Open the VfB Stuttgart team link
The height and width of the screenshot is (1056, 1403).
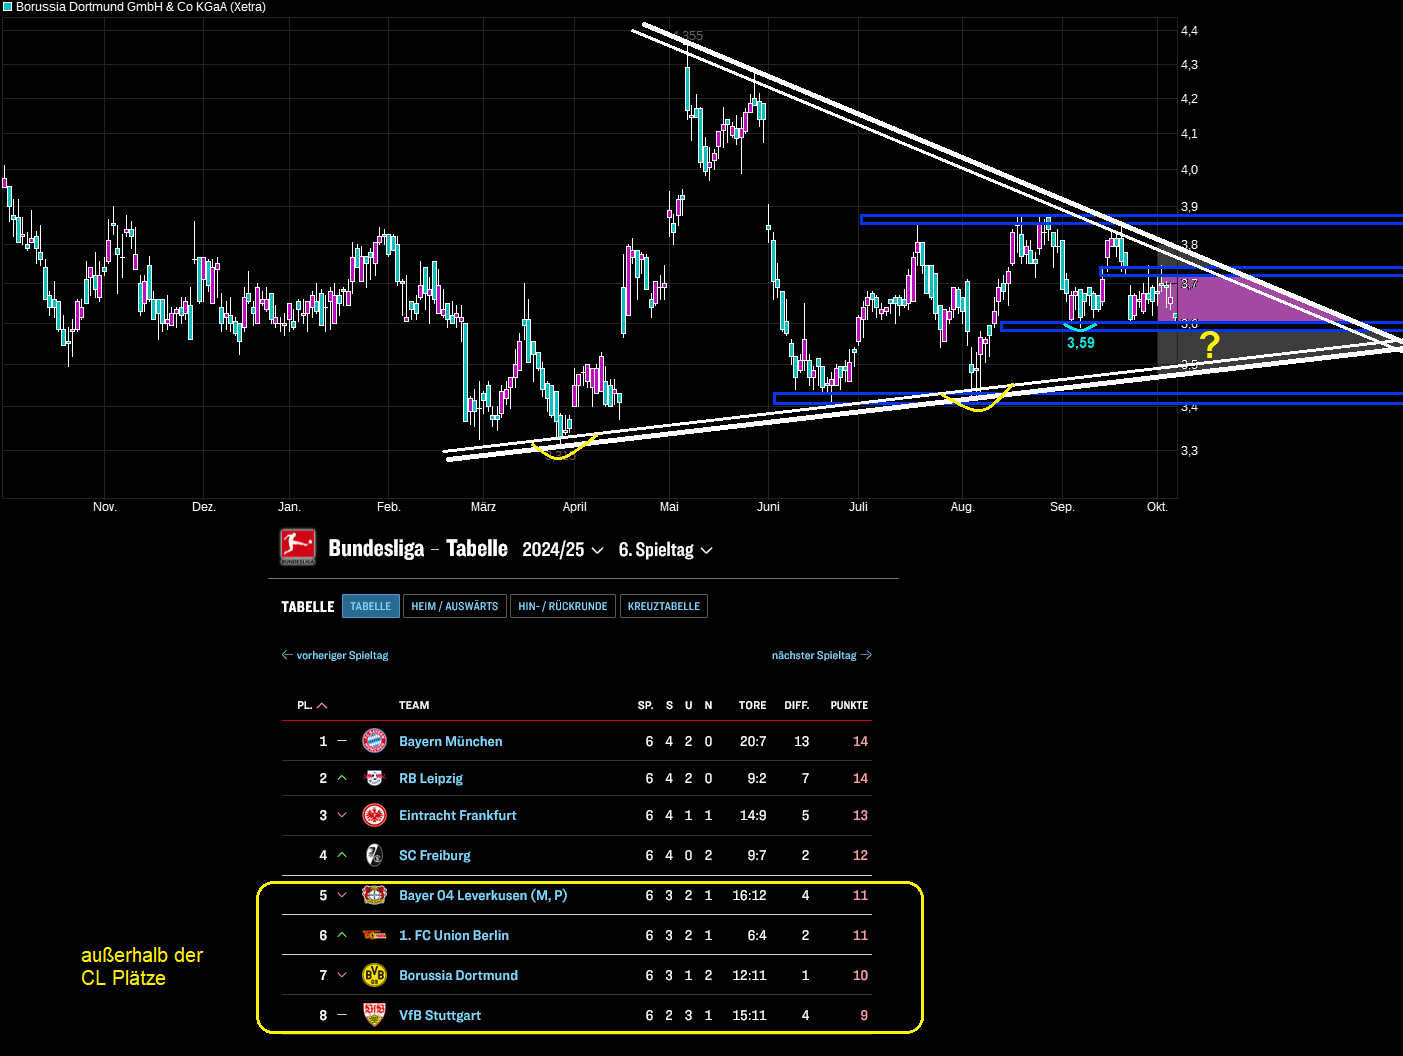(x=440, y=1015)
